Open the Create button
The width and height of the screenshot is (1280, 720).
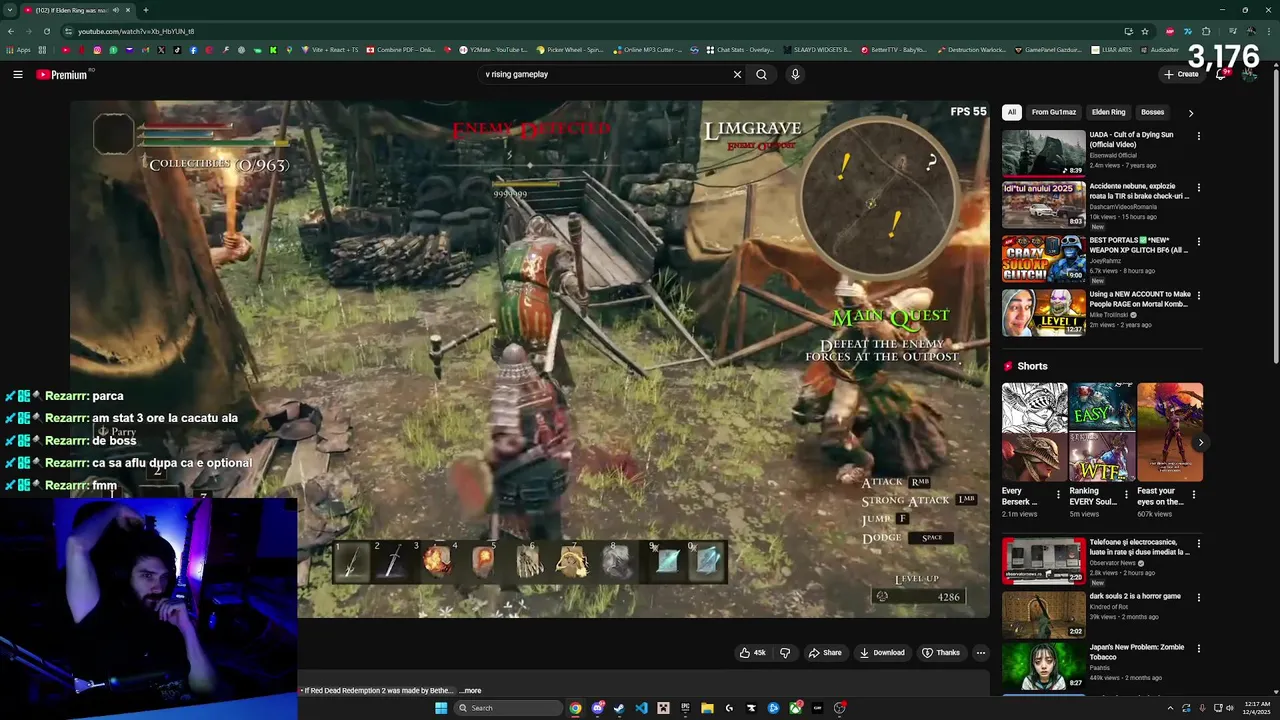point(1181,74)
